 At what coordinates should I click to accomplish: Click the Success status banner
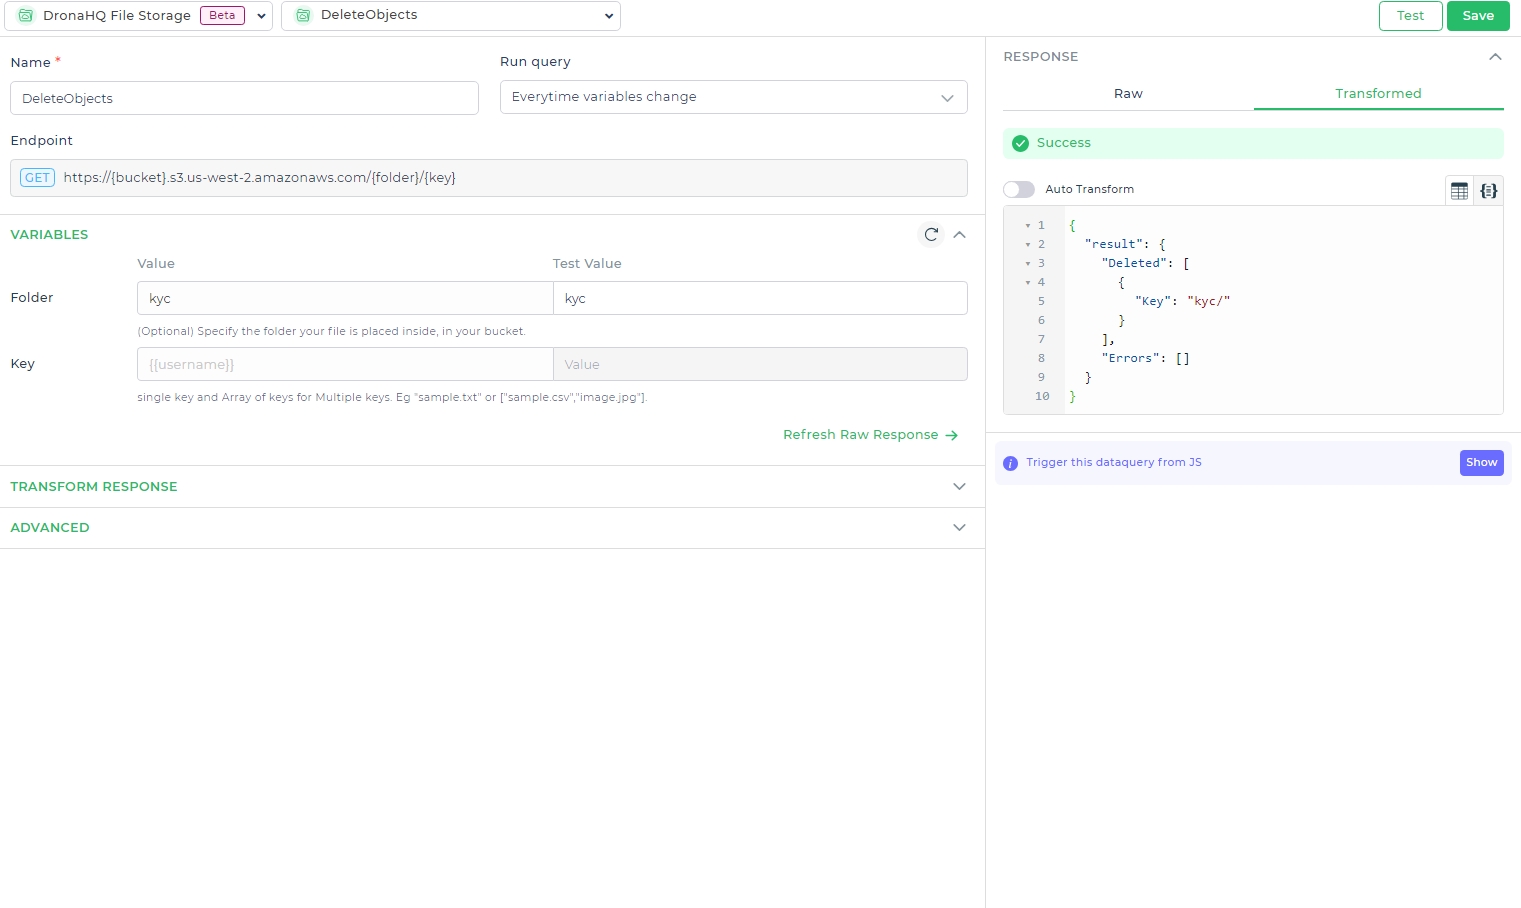click(1253, 143)
